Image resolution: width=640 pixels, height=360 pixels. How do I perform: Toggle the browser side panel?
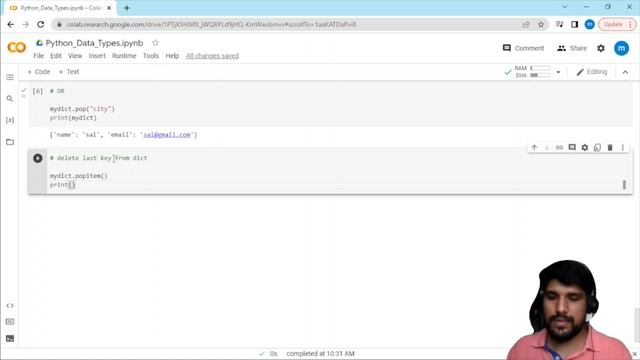click(x=575, y=24)
